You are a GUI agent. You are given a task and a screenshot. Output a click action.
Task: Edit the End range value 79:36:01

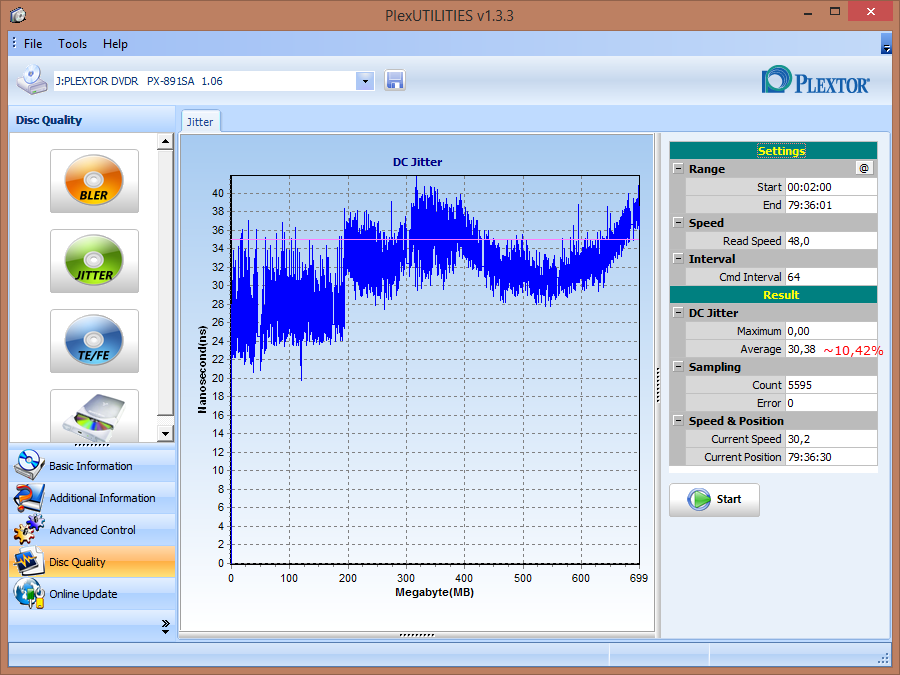pyautogui.click(x=831, y=205)
